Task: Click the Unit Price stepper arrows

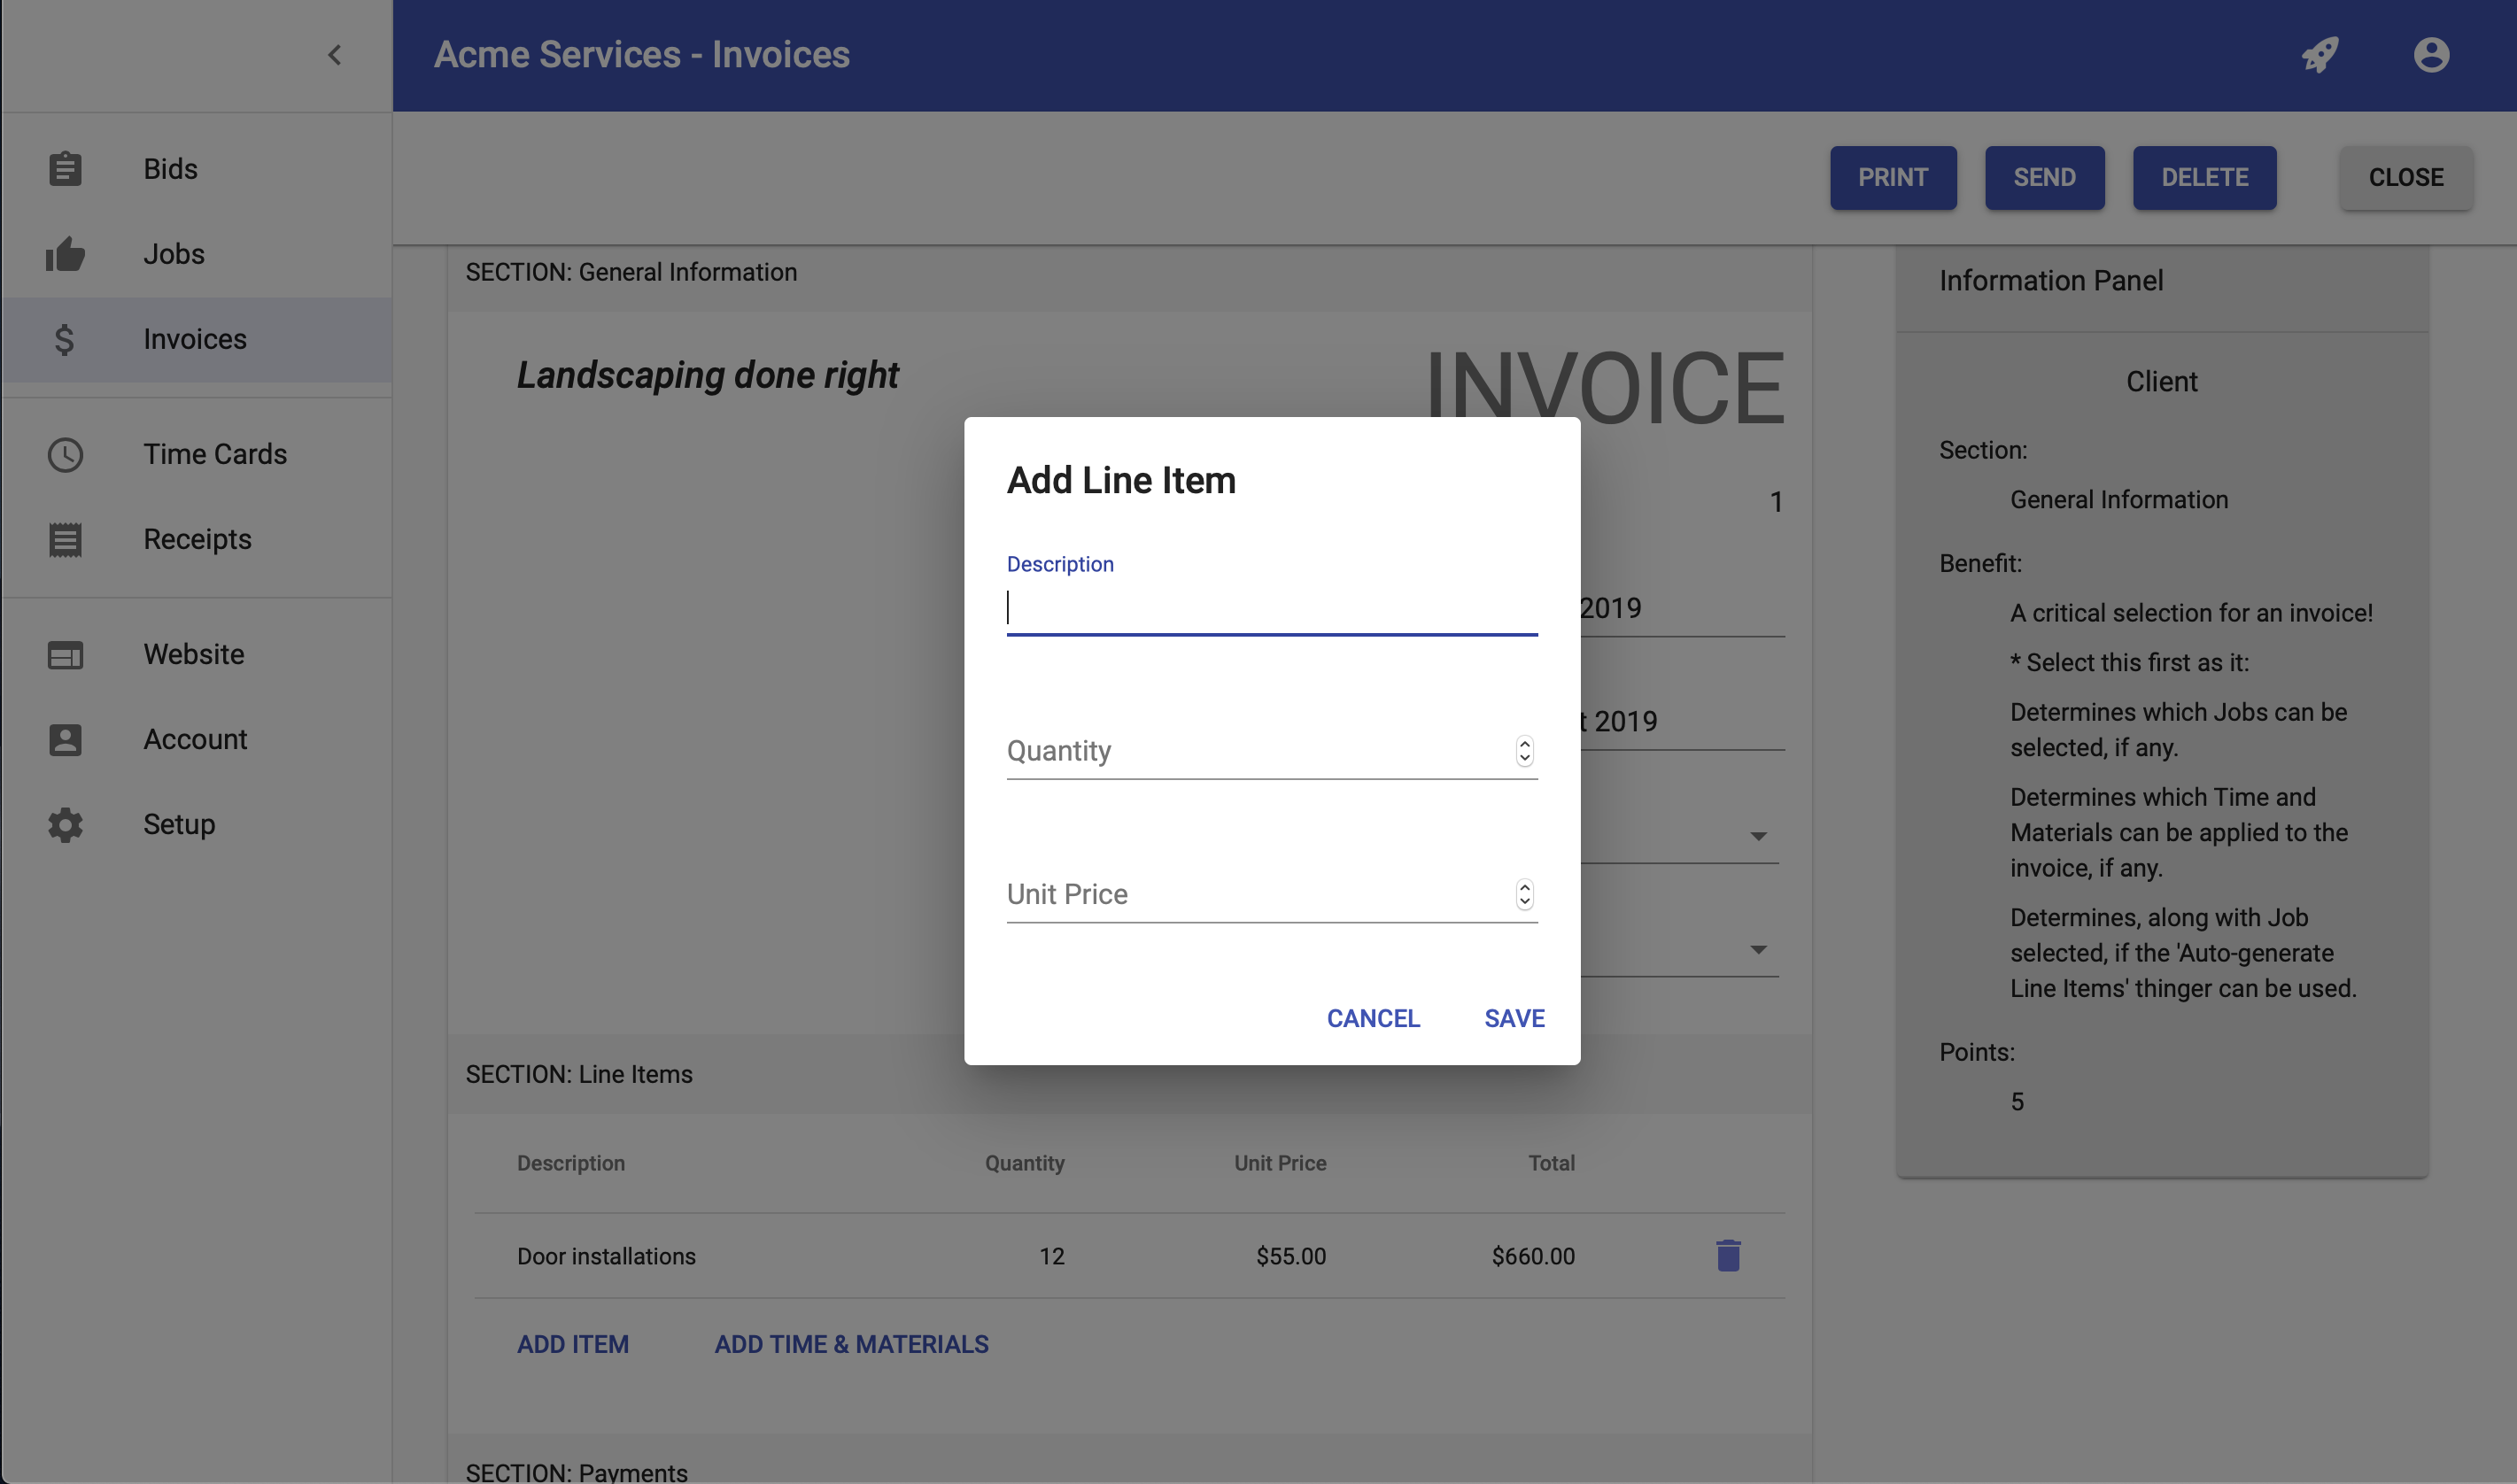Action: (x=1524, y=894)
